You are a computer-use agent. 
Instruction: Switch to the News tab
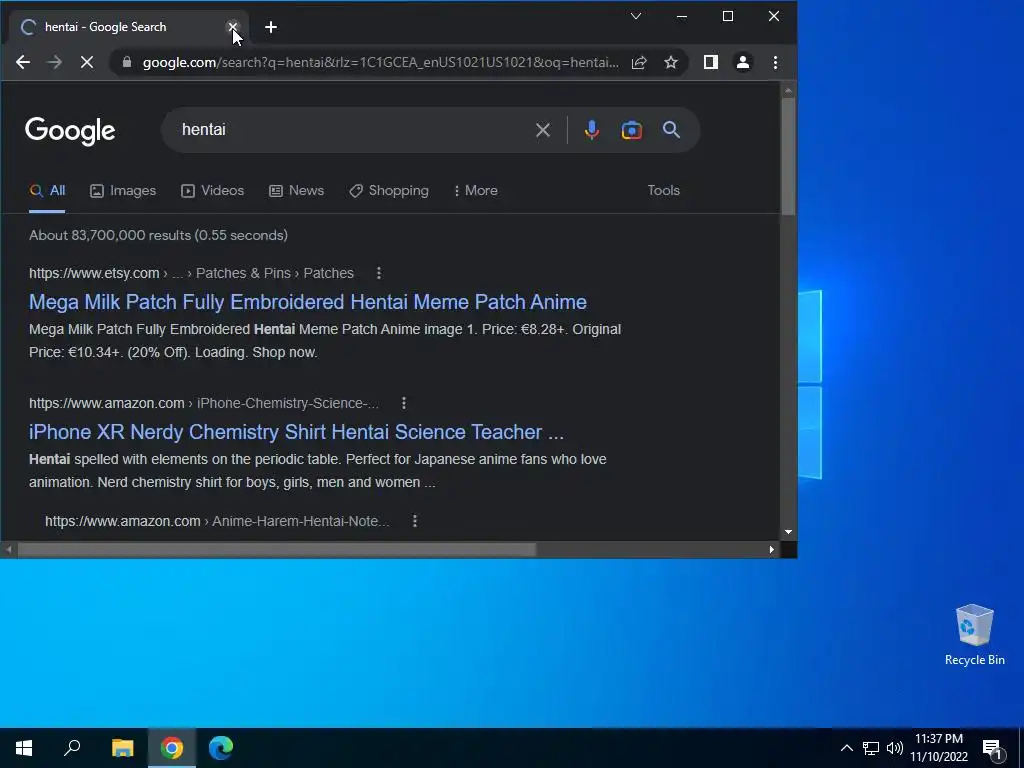(296, 191)
